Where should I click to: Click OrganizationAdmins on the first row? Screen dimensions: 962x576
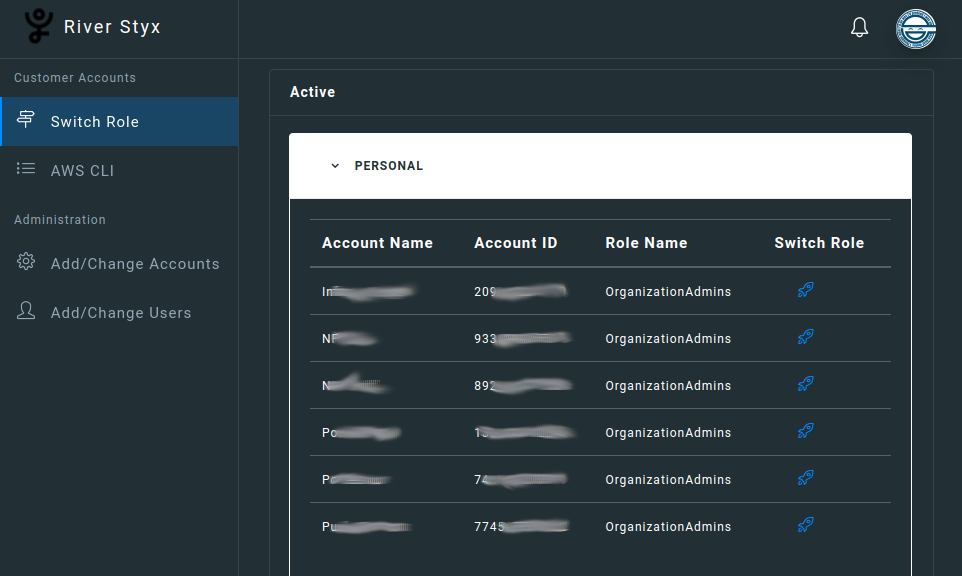coord(668,291)
